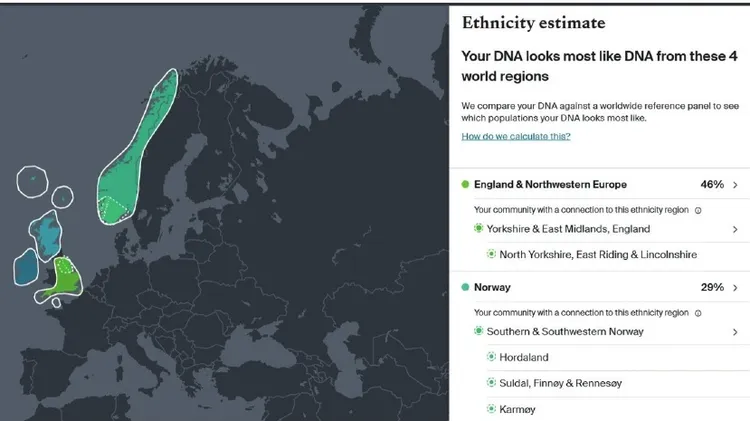
Task: Click the teal dot beside Norway
Action: tap(465, 287)
